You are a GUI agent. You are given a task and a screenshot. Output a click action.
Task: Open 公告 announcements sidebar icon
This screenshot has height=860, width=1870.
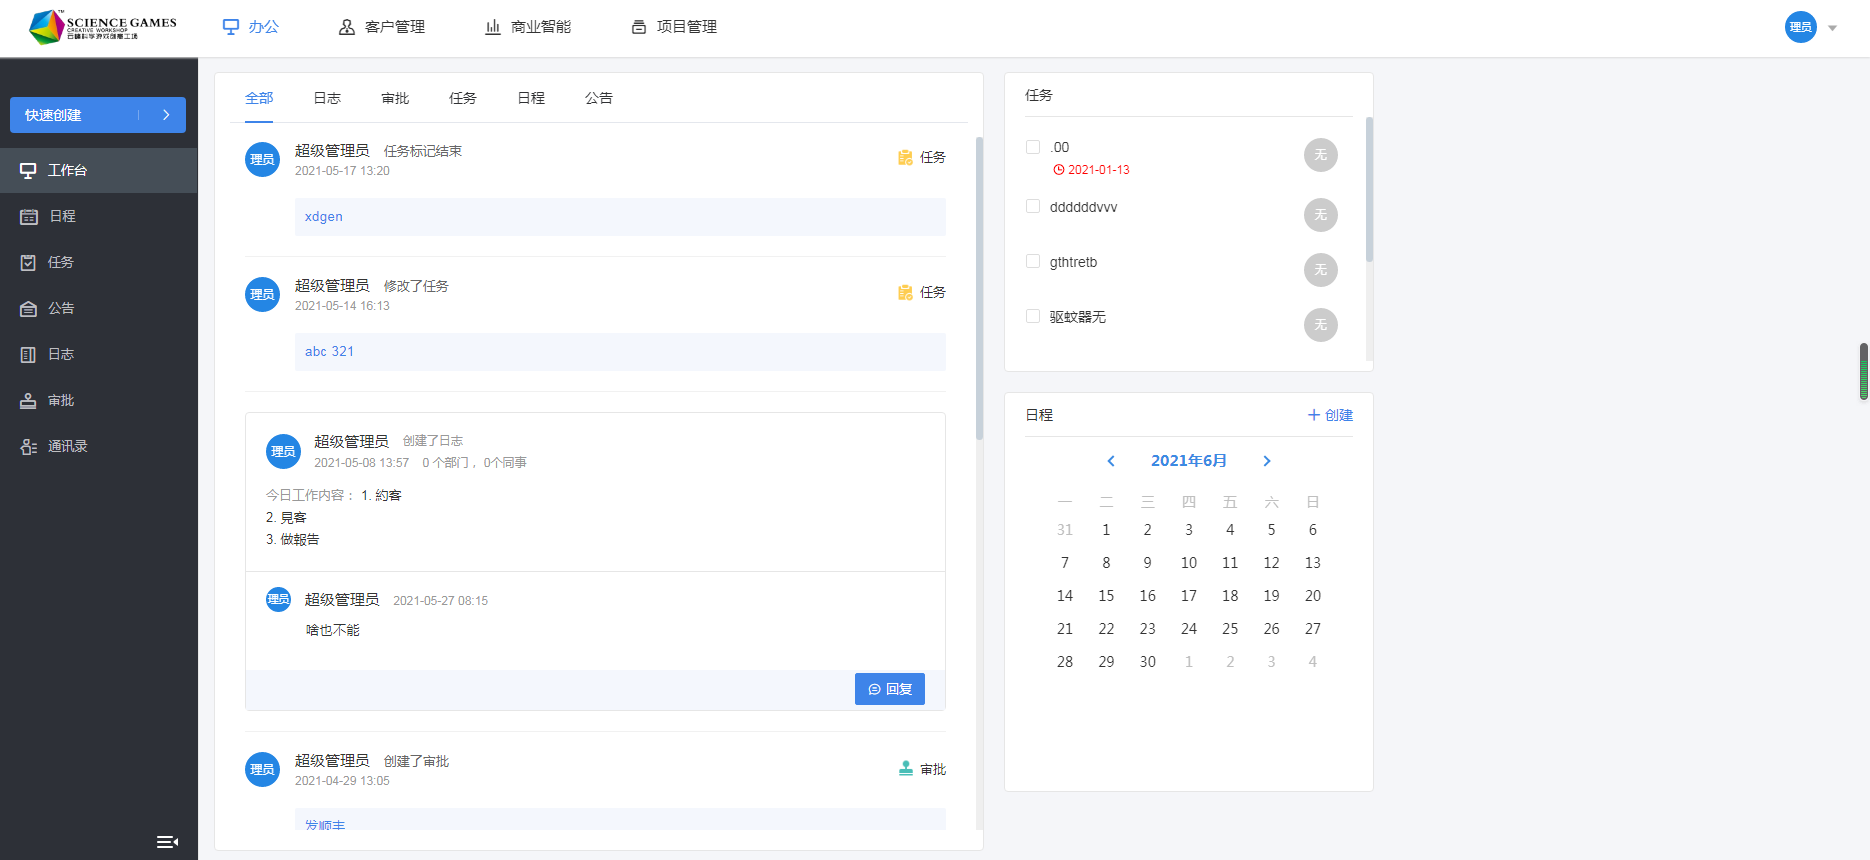click(x=29, y=309)
